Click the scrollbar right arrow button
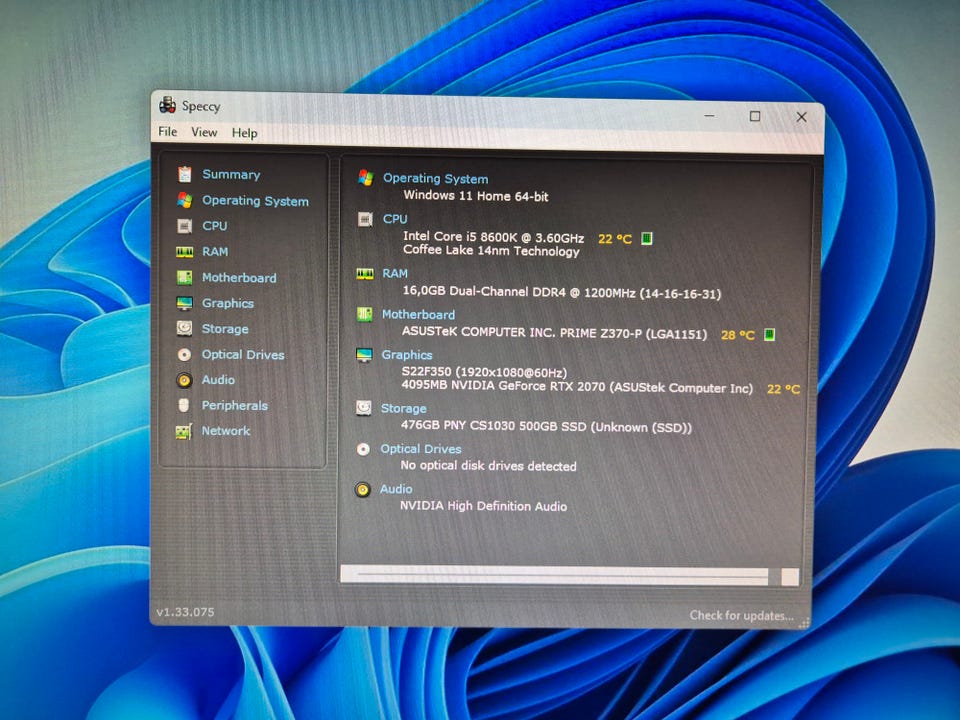The height and width of the screenshot is (720, 960). coord(790,577)
